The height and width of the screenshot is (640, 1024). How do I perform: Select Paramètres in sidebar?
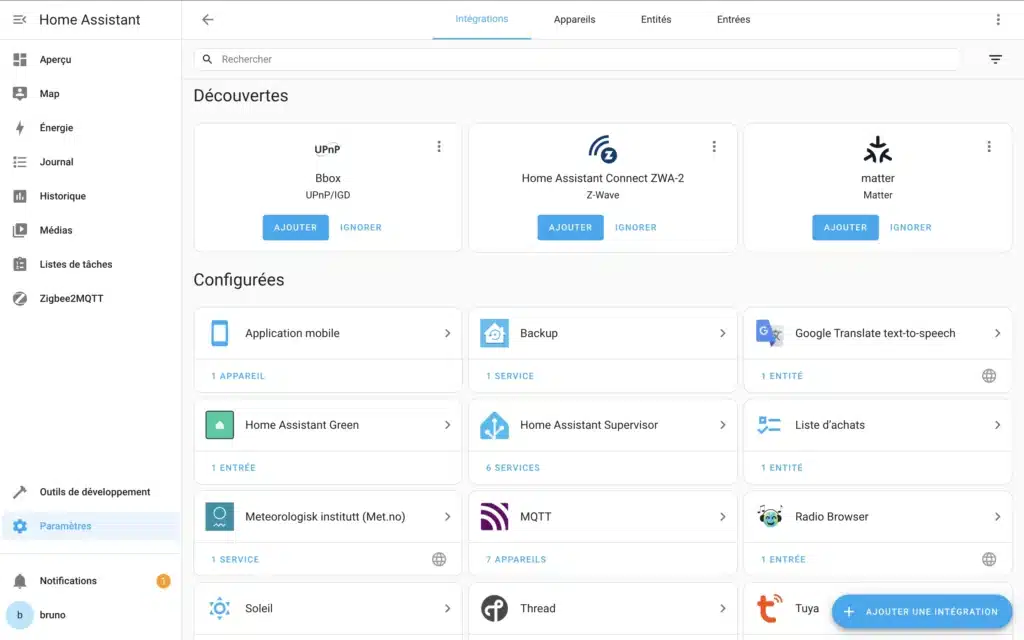point(90,526)
